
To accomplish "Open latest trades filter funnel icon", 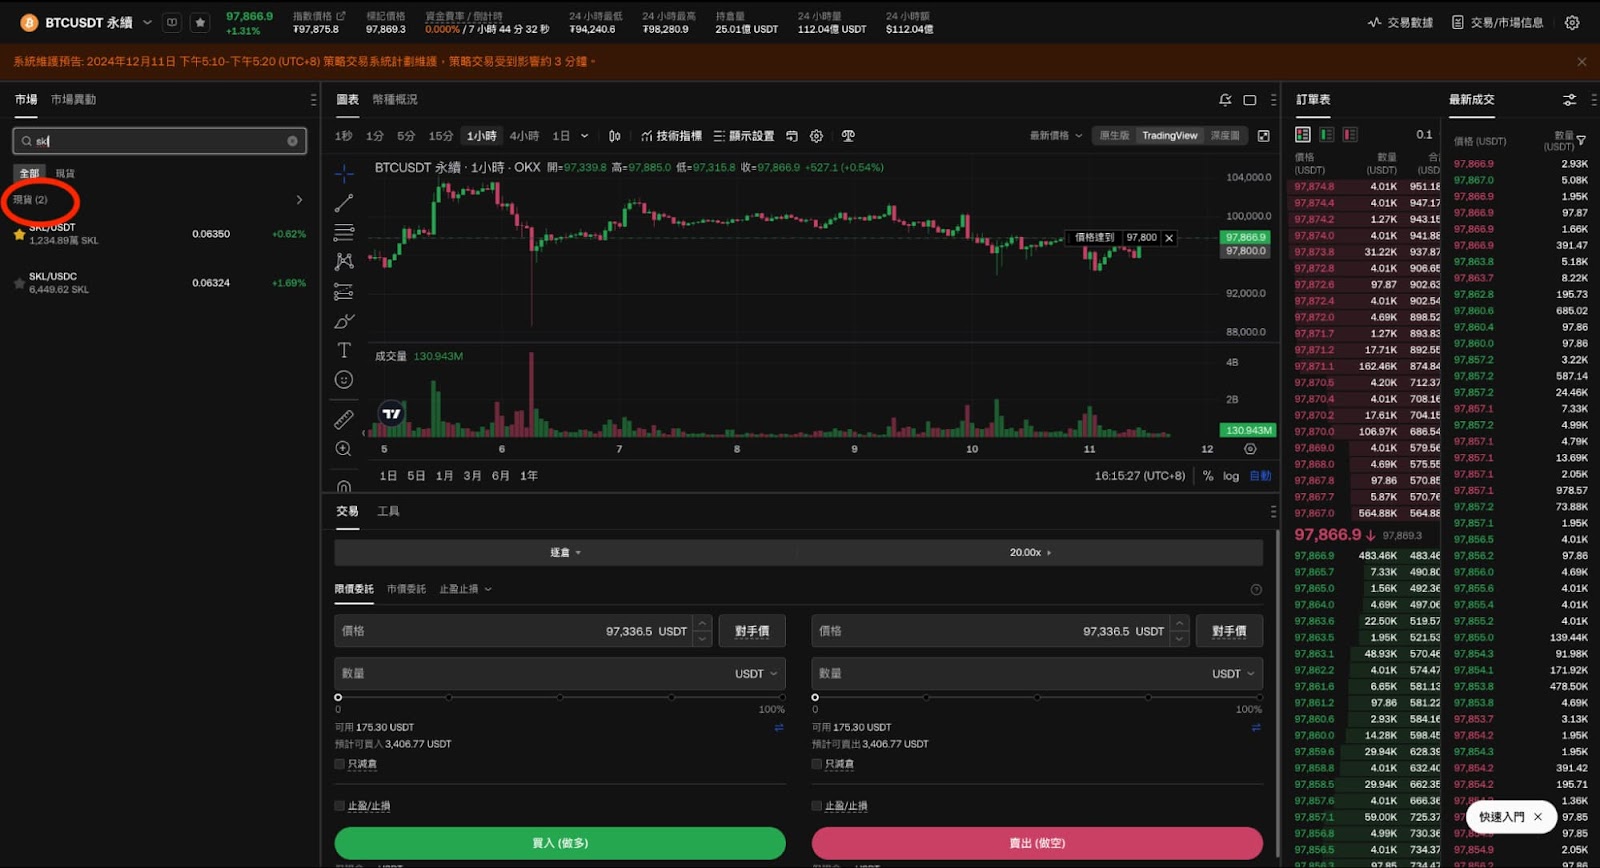I will pyautogui.click(x=1581, y=140).
